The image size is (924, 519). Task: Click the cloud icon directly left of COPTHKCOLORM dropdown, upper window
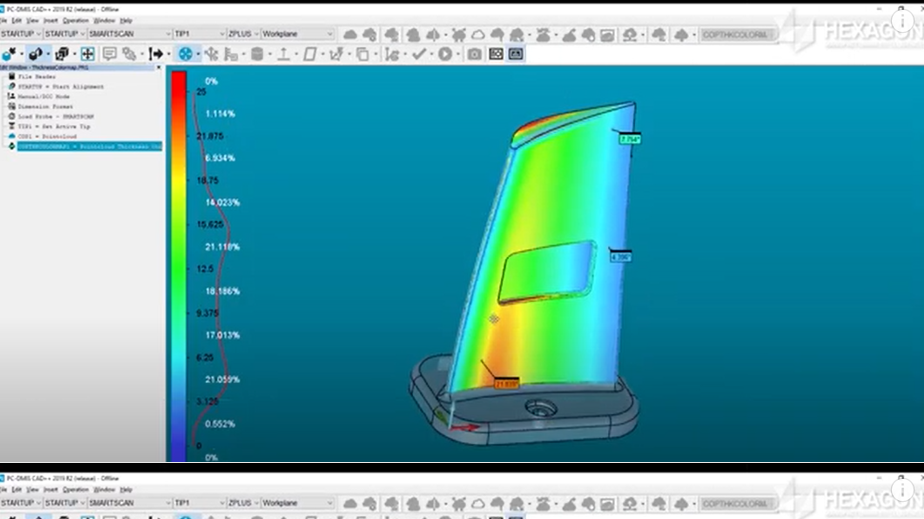[681, 35]
